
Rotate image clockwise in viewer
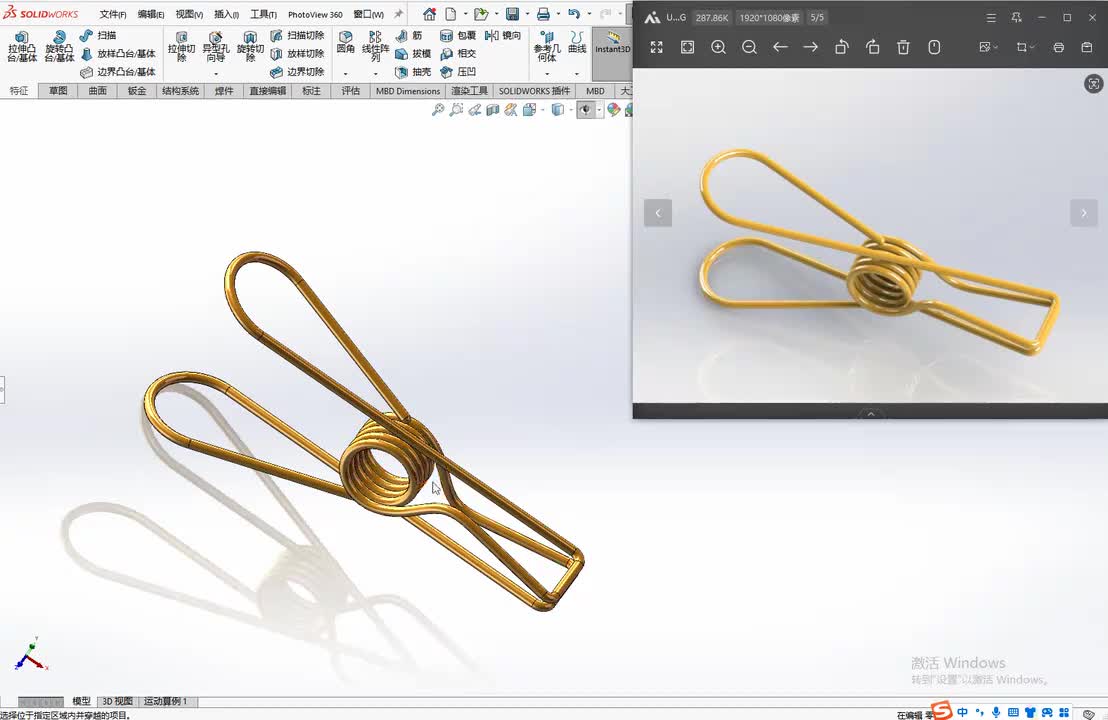click(873, 47)
